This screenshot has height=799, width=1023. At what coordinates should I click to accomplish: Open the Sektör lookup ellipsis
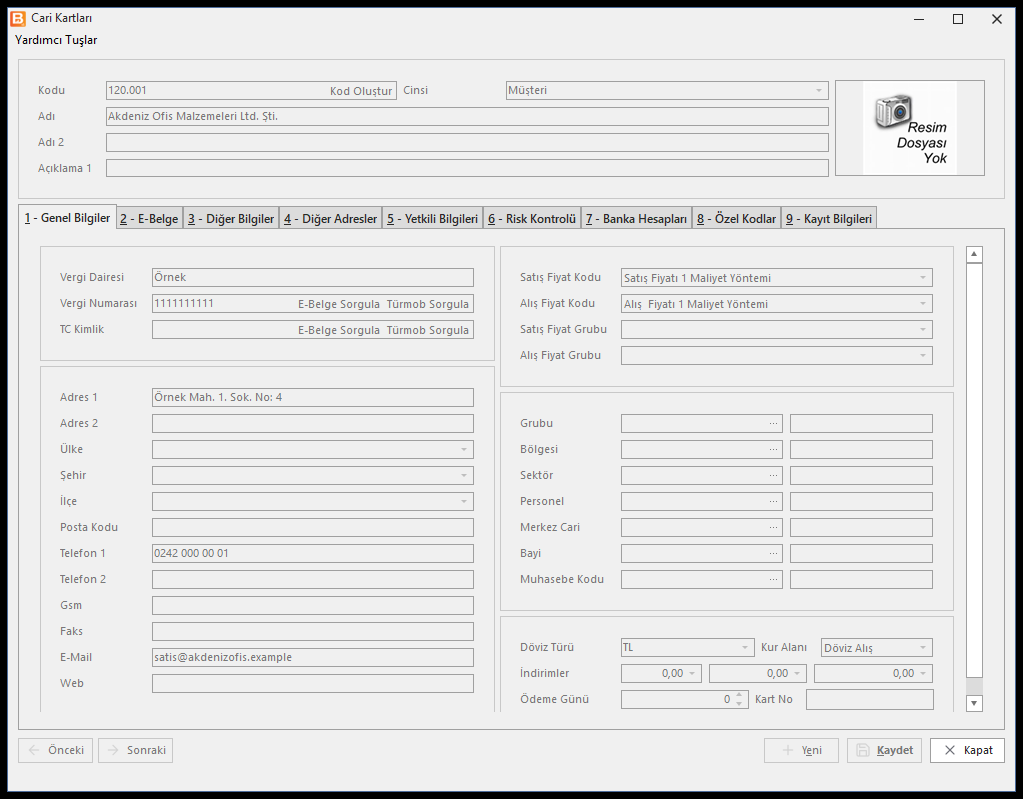(x=773, y=475)
